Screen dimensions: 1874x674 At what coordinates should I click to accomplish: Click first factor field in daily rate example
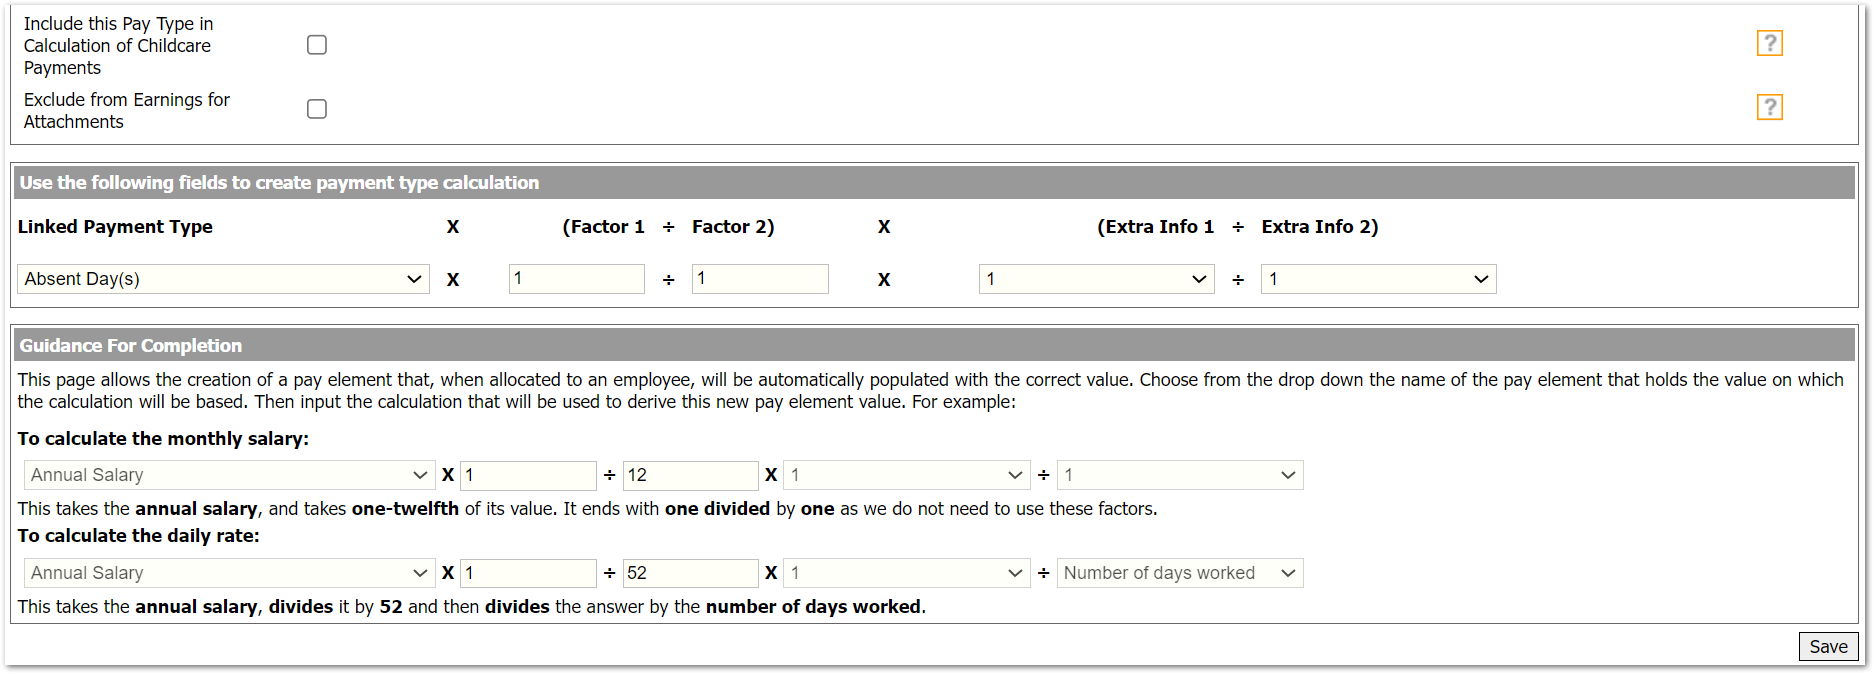(528, 573)
